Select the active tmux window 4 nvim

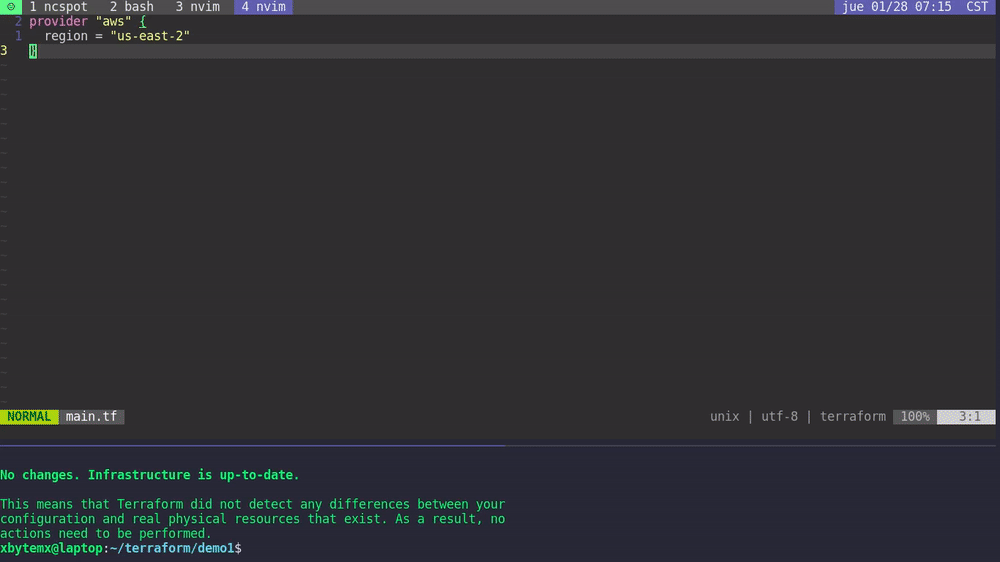263,7
